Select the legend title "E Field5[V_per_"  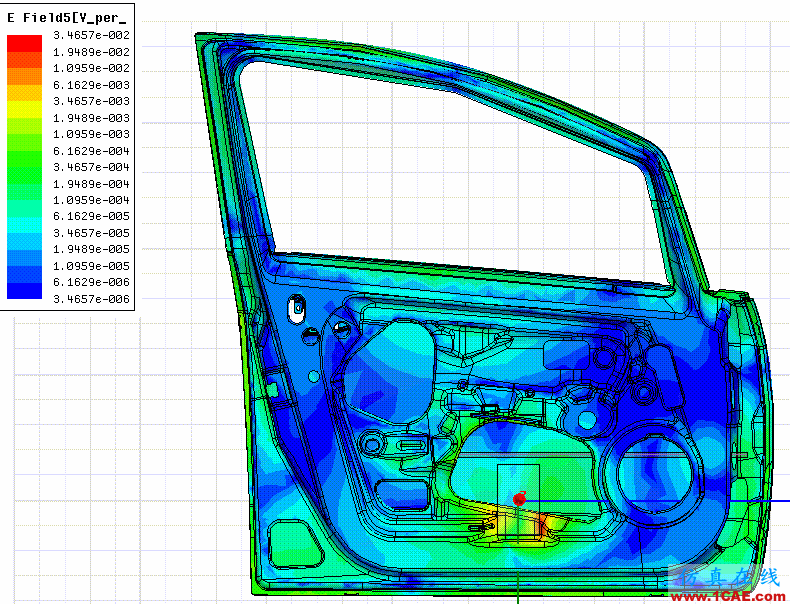66,19
